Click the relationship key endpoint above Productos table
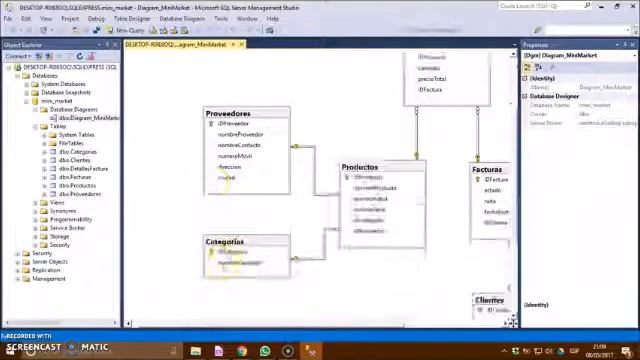Viewport: 640px width, 360px height. [417, 156]
